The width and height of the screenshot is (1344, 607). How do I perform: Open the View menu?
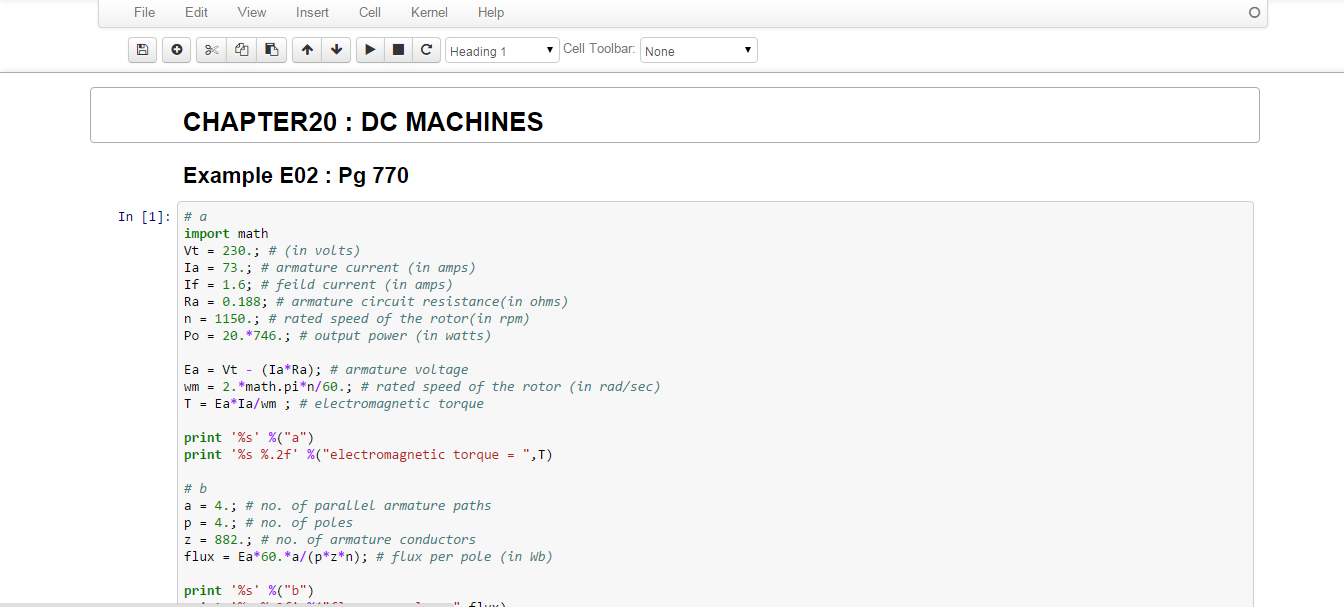click(x=252, y=13)
